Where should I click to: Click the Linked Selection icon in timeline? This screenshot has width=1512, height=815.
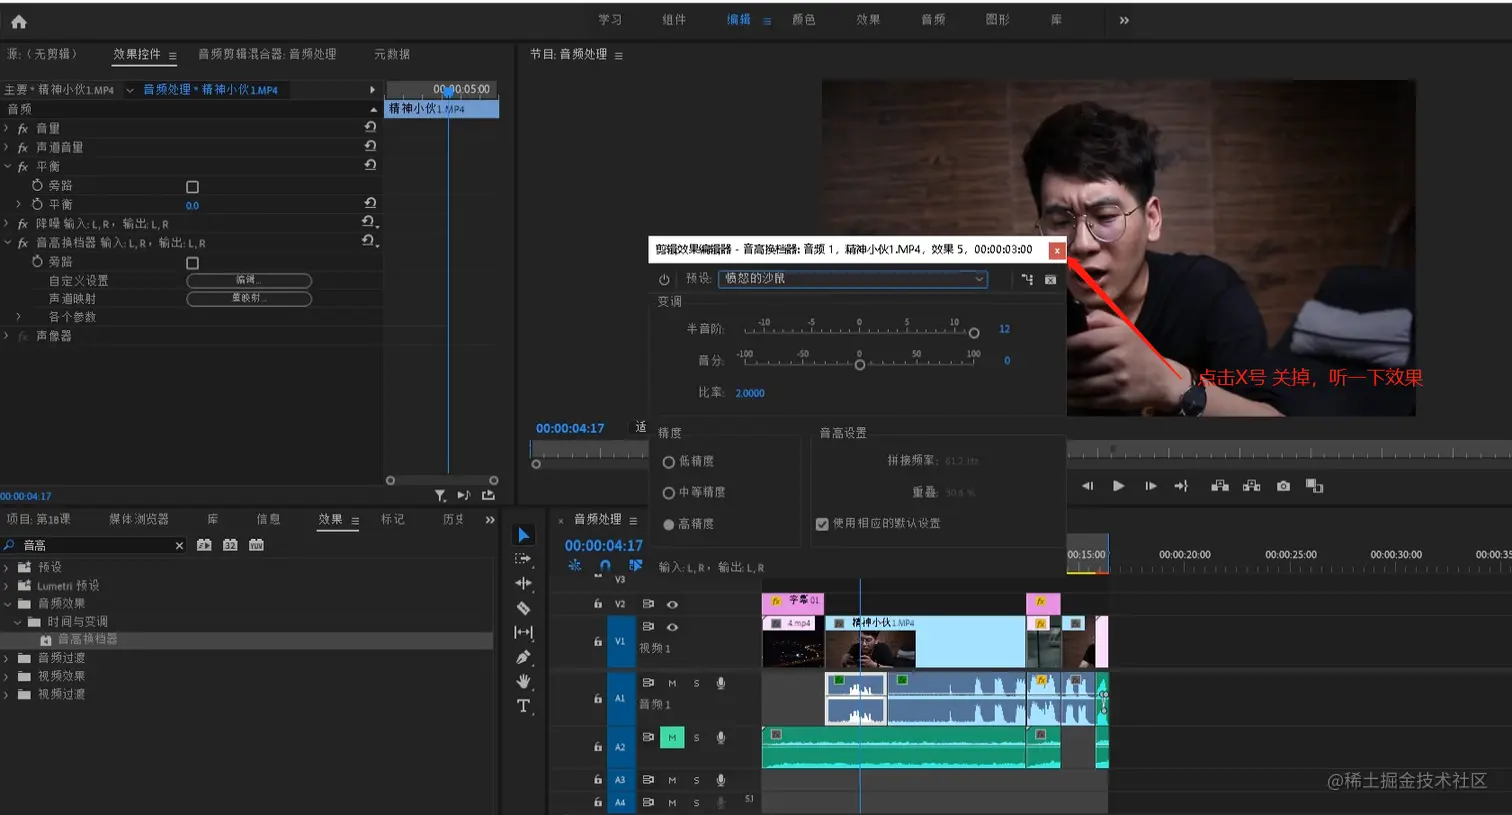(x=635, y=566)
